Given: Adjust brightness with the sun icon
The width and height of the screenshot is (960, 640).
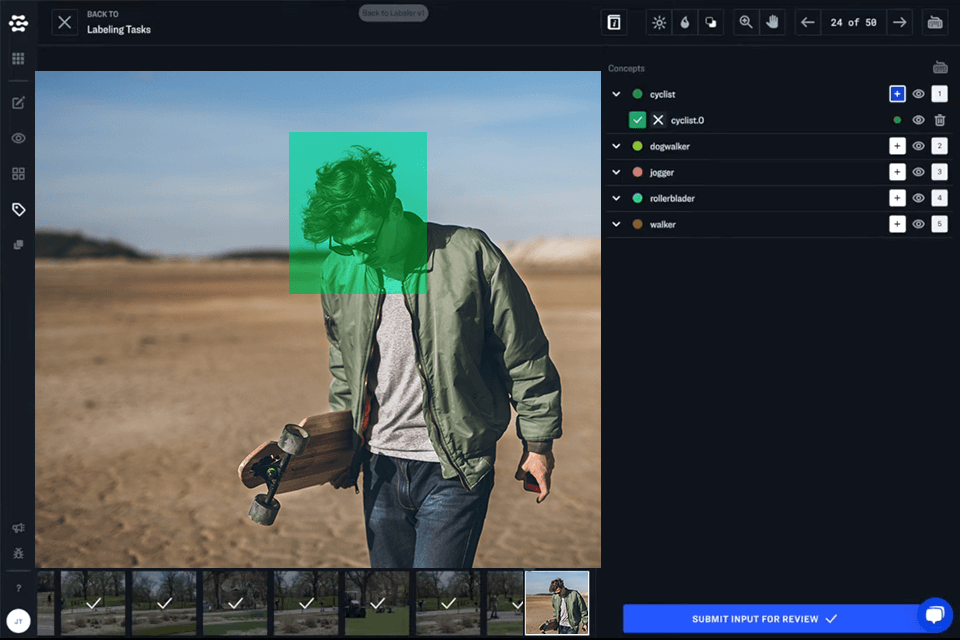Looking at the screenshot, I should pyautogui.click(x=659, y=23).
